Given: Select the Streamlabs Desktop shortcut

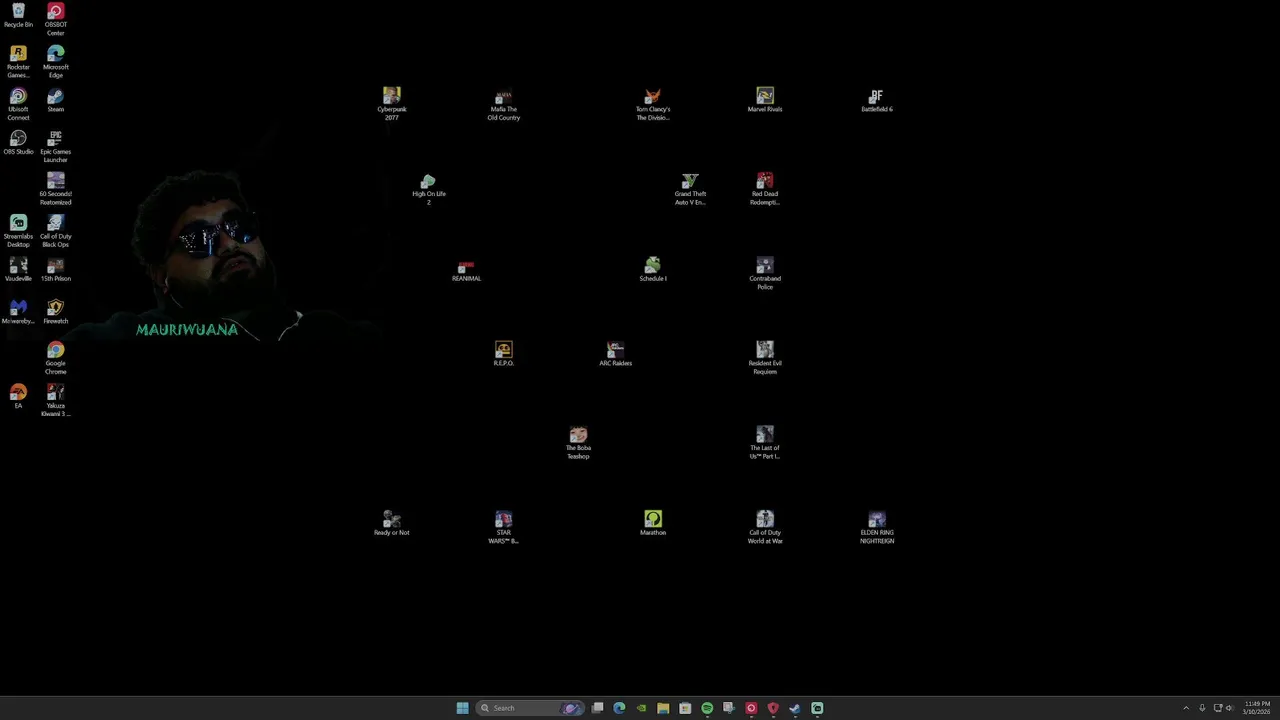Looking at the screenshot, I should (18, 232).
